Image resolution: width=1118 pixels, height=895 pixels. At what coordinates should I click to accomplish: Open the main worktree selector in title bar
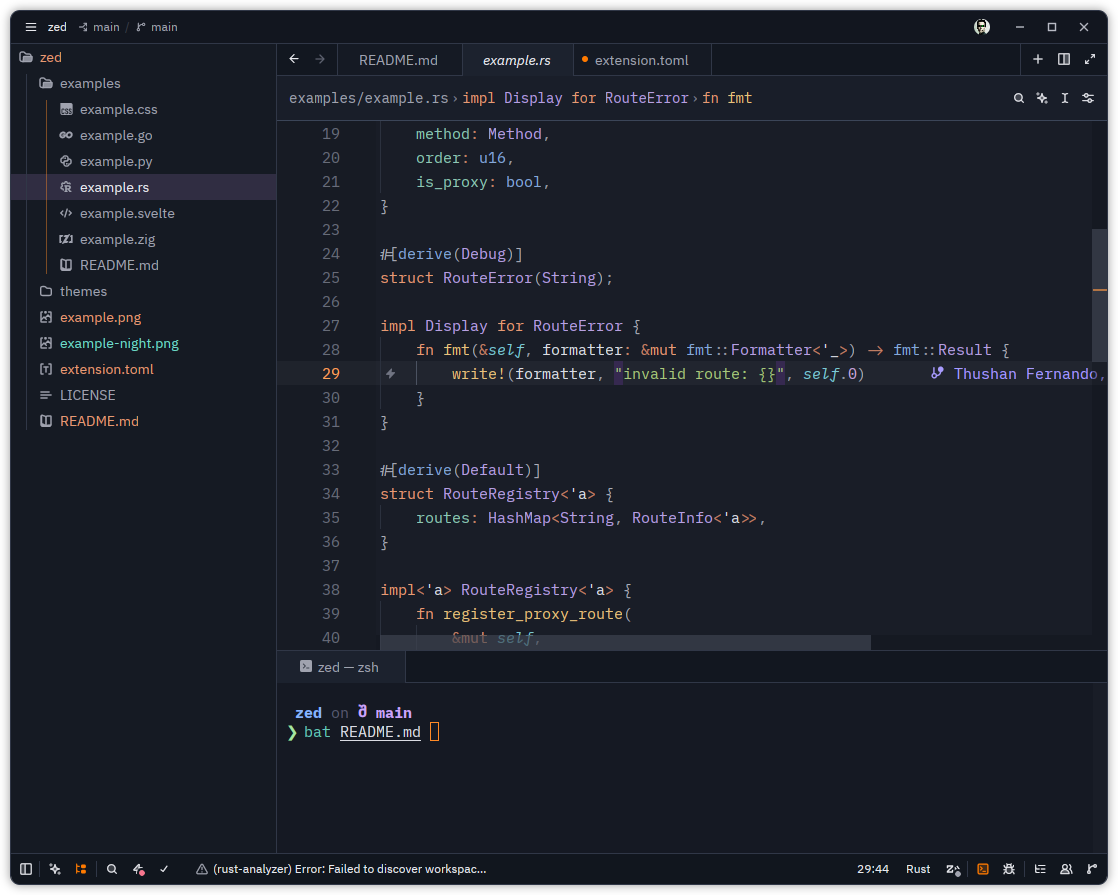coord(99,27)
